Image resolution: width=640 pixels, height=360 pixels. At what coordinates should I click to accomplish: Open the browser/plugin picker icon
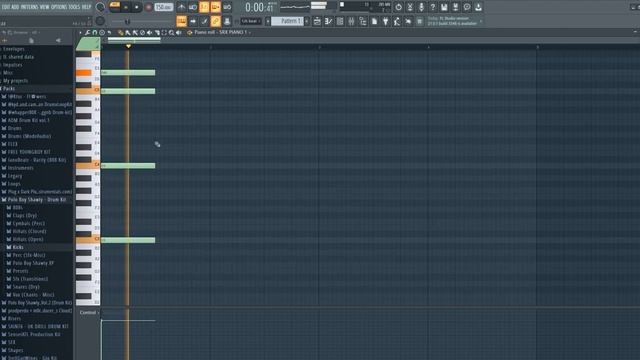362,21
